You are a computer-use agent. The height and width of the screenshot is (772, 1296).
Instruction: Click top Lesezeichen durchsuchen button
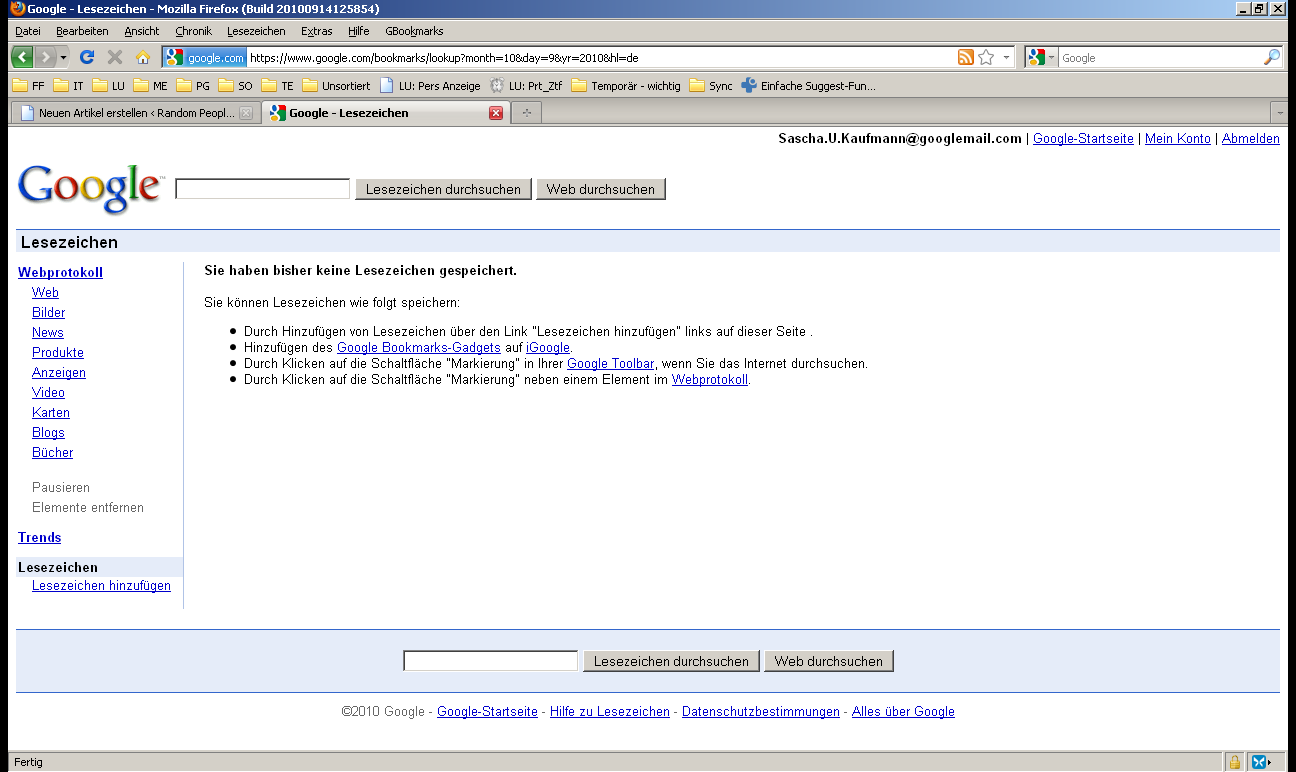444,189
